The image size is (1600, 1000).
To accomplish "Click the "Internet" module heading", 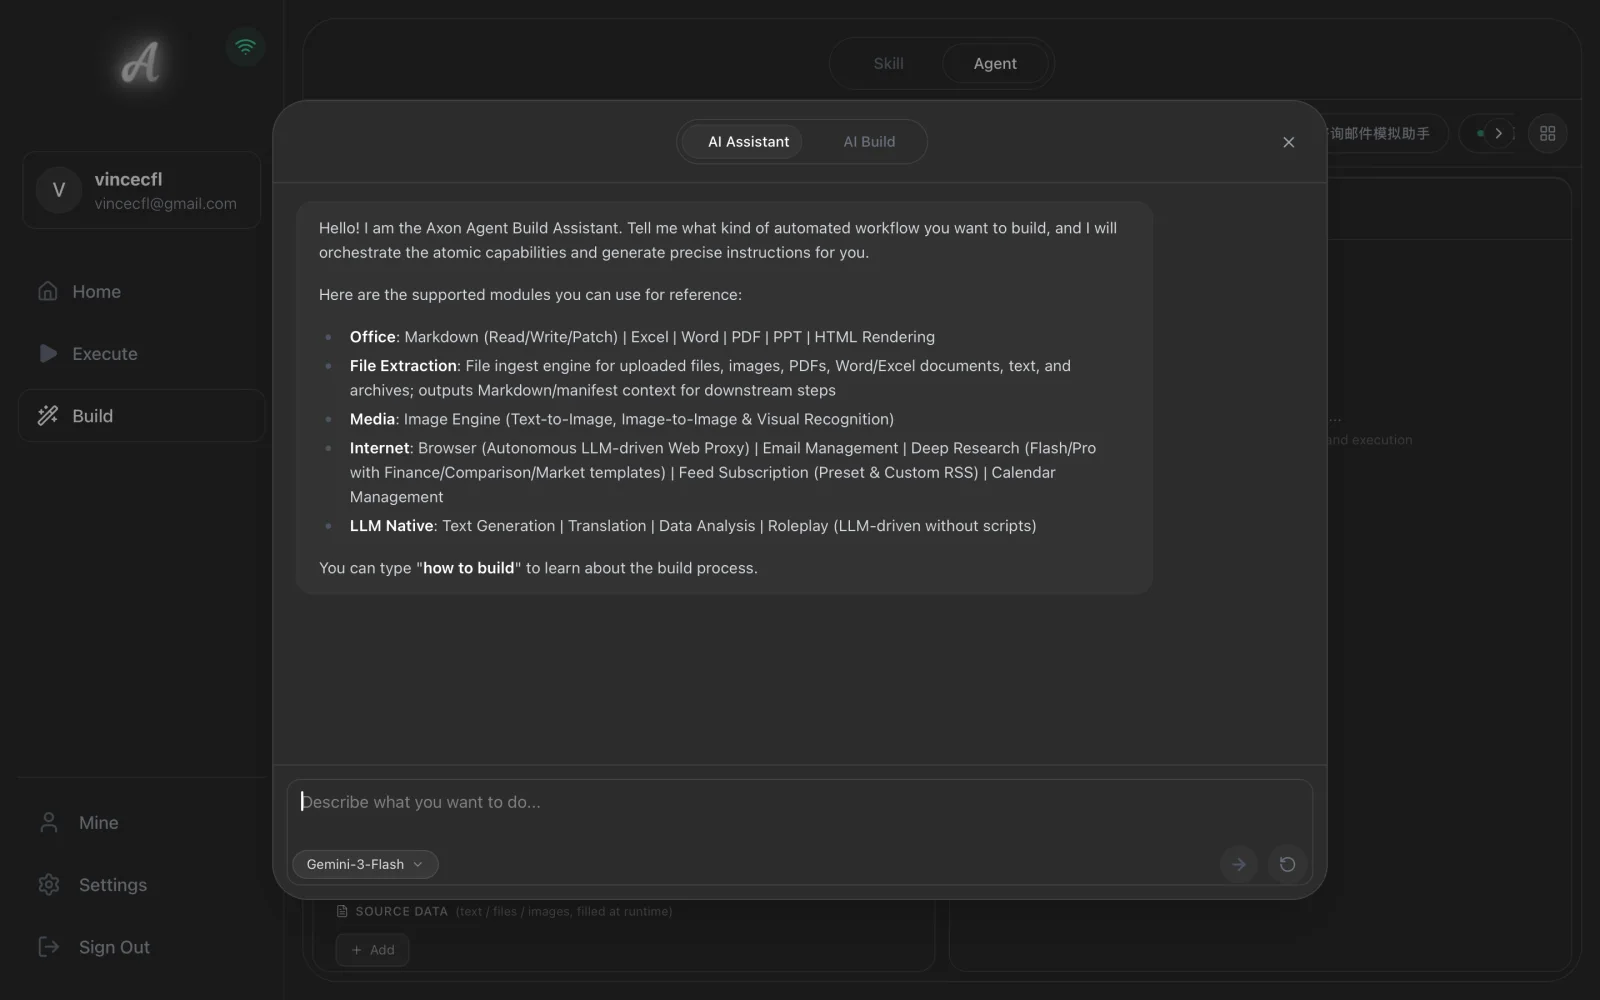I will 379,448.
